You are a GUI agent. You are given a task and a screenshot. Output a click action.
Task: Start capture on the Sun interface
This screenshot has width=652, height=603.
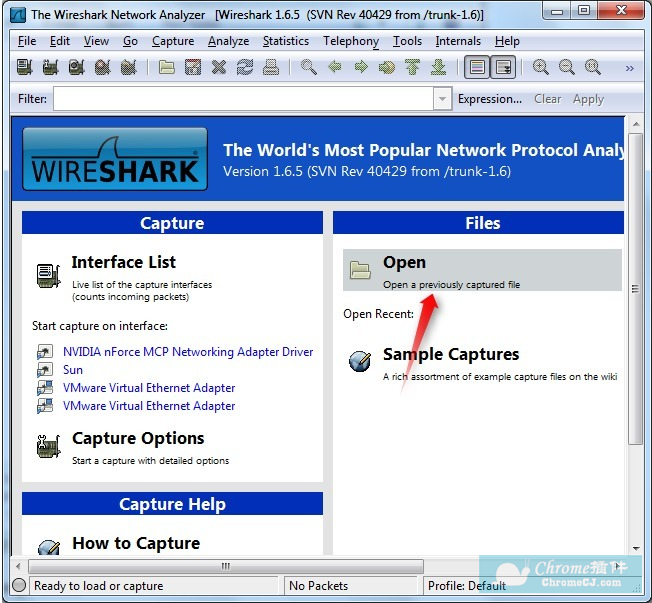point(73,370)
